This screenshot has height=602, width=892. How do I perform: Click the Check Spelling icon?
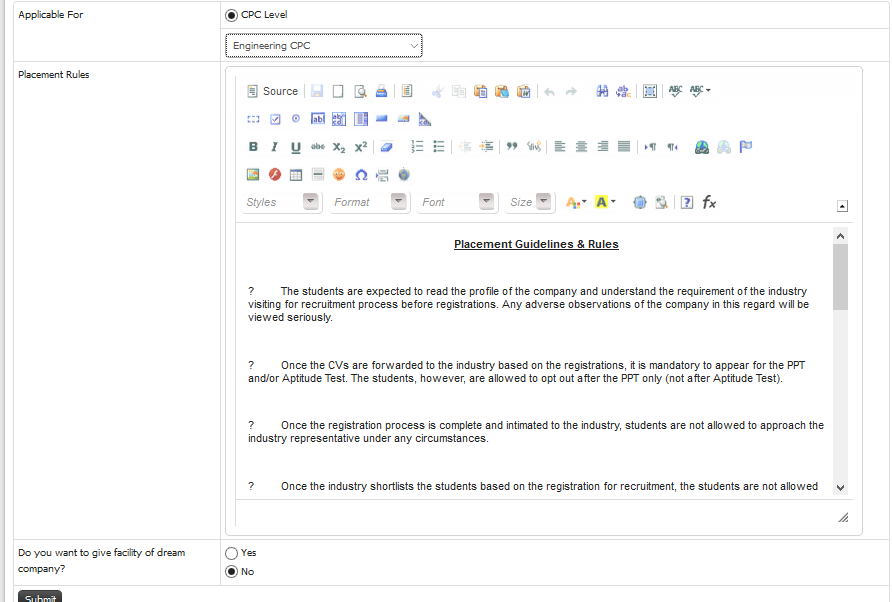[x=675, y=91]
